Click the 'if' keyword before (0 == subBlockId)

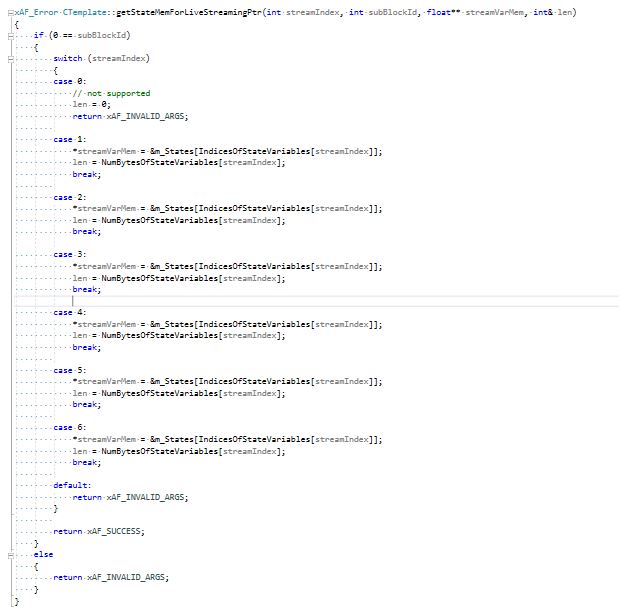pos(39,36)
